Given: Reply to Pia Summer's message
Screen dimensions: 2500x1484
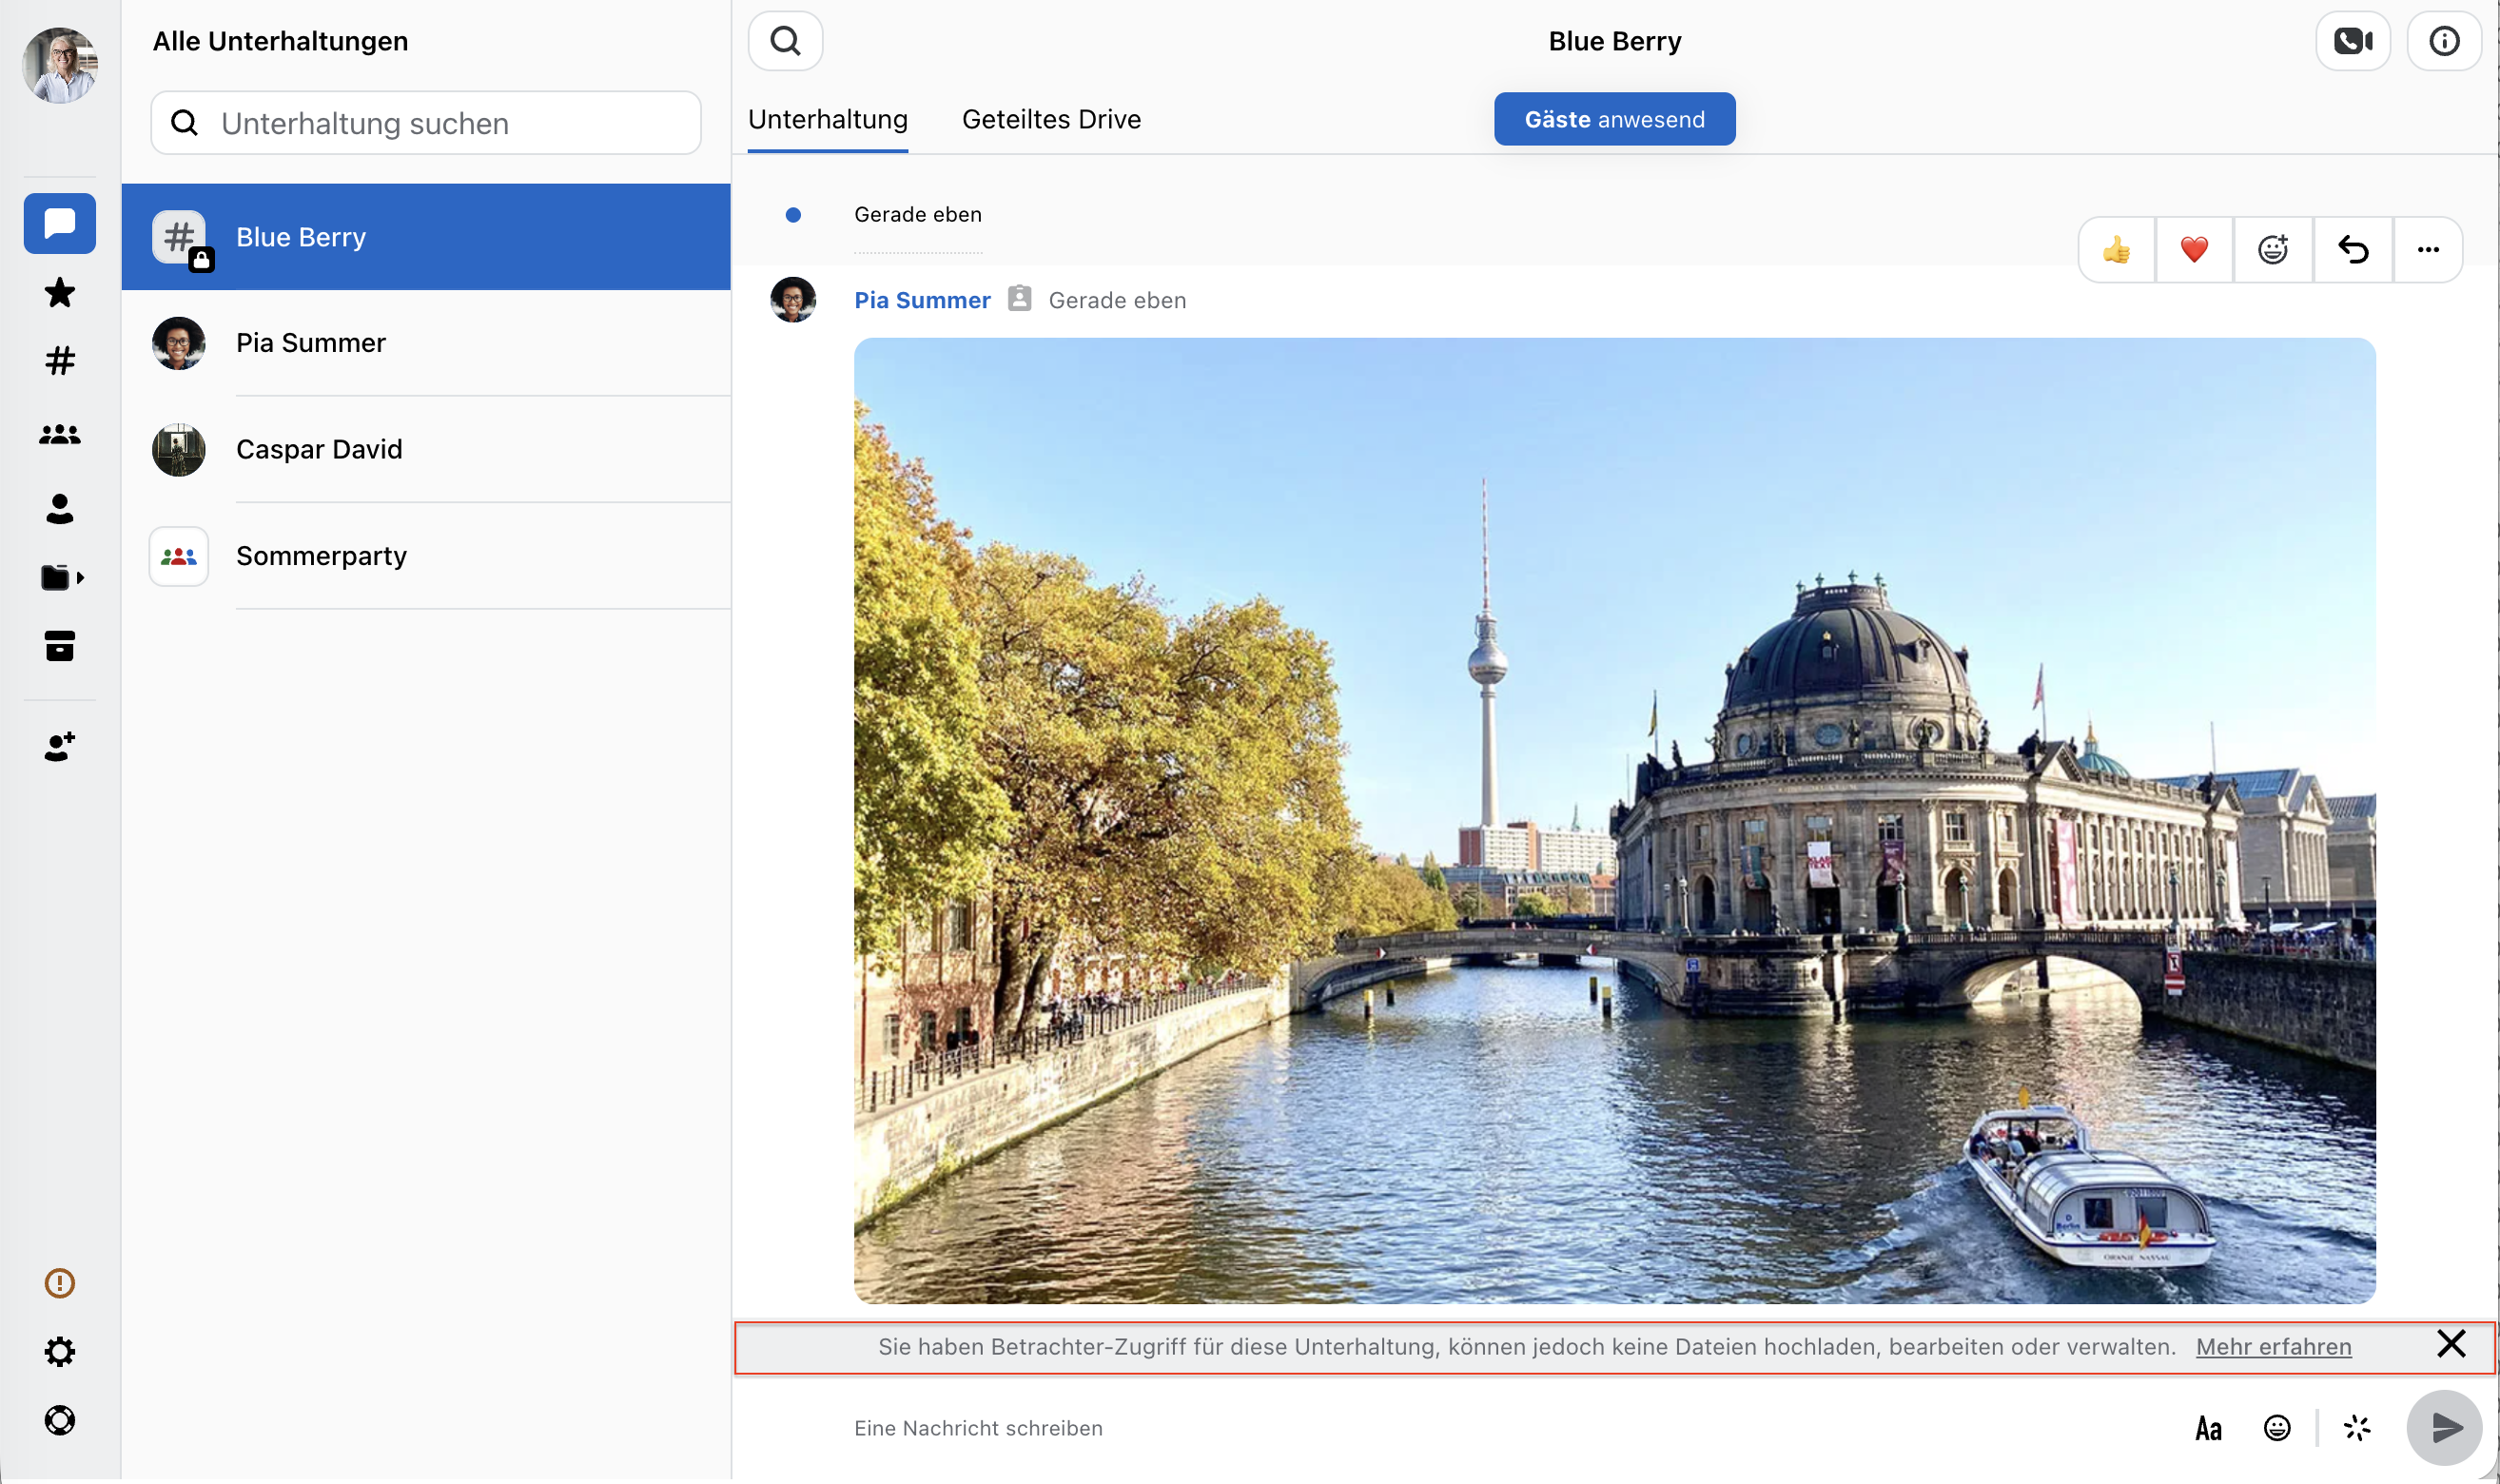Looking at the screenshot, I should (2353, 250).
